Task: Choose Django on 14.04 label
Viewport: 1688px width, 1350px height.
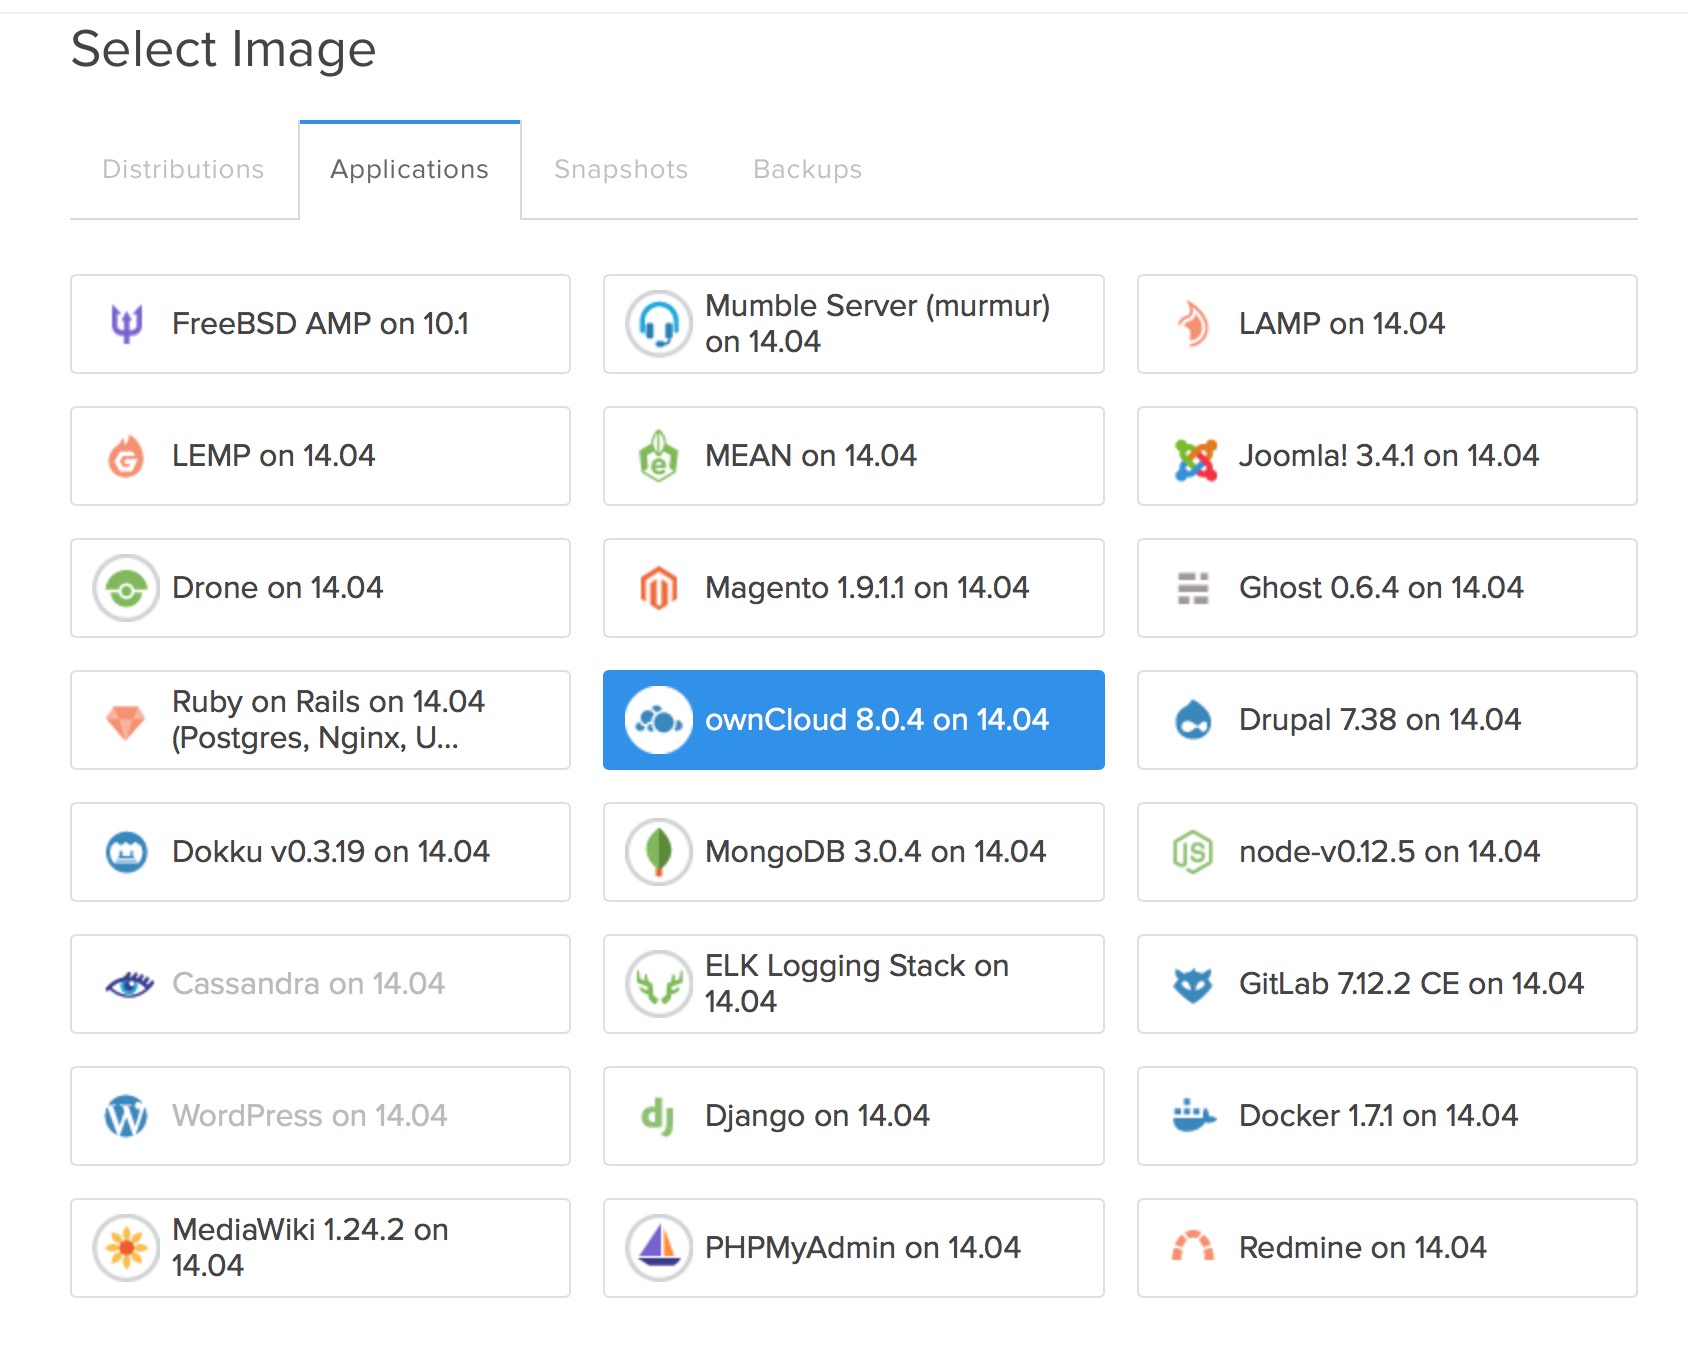Action: 818,1116
